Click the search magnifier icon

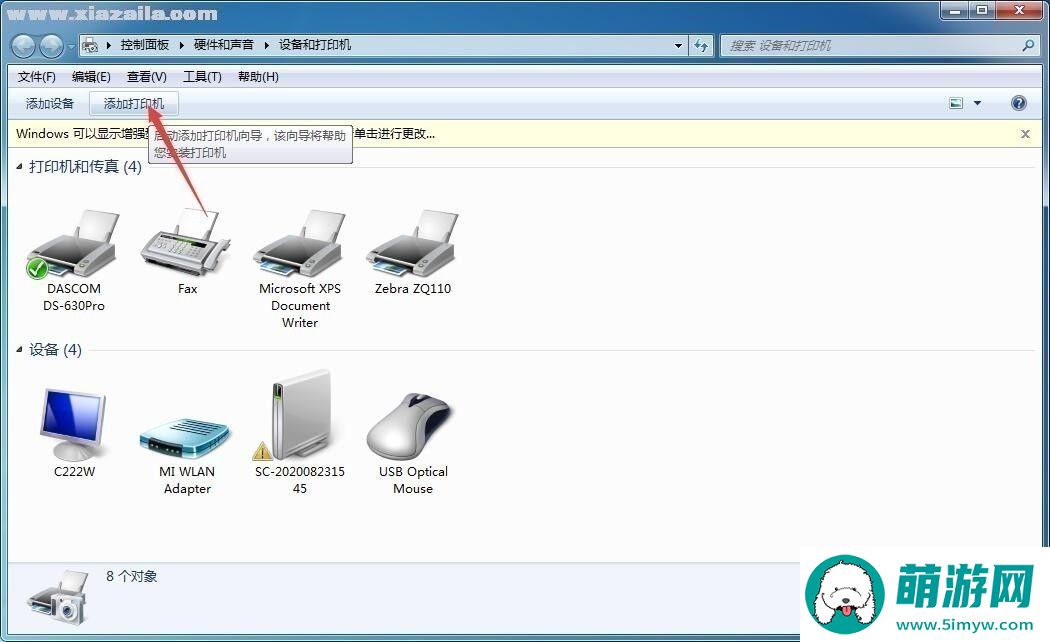click(x=1029, y=46)
